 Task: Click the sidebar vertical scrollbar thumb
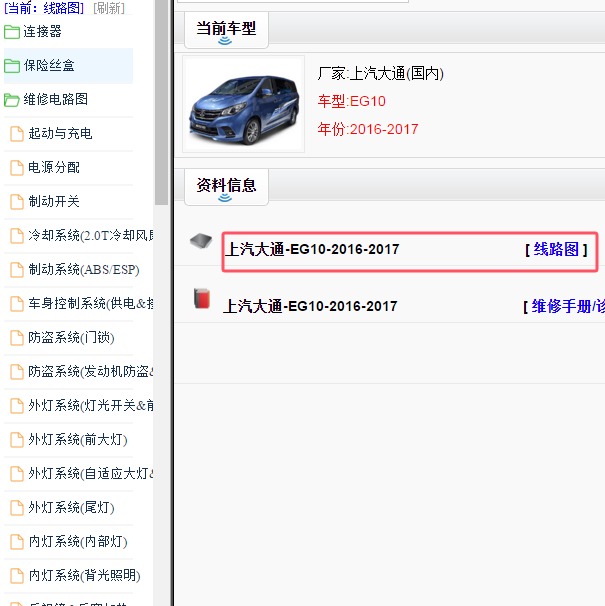pyautogui.click(x=161, y=102)
